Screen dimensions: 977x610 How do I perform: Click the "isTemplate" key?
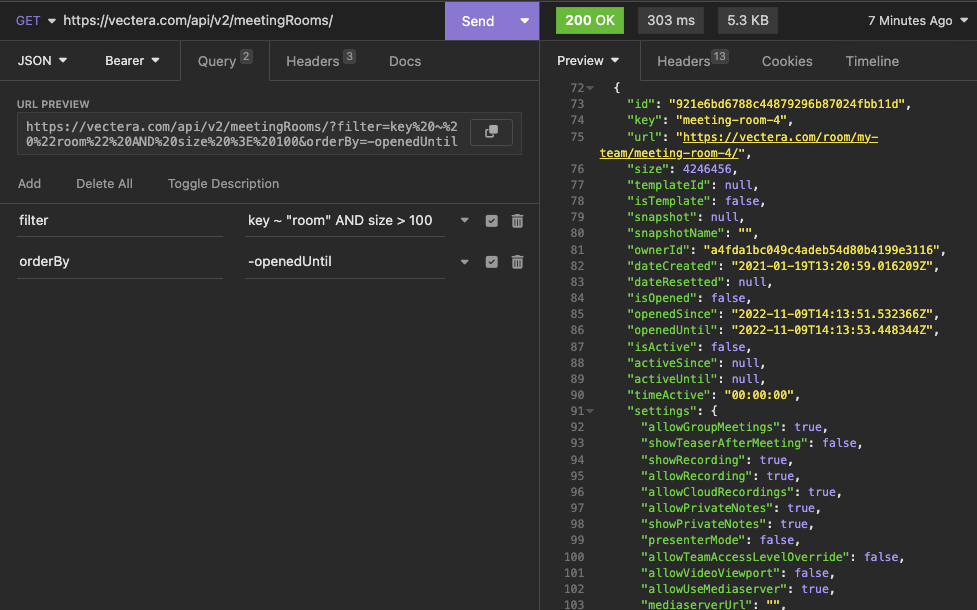669,201
